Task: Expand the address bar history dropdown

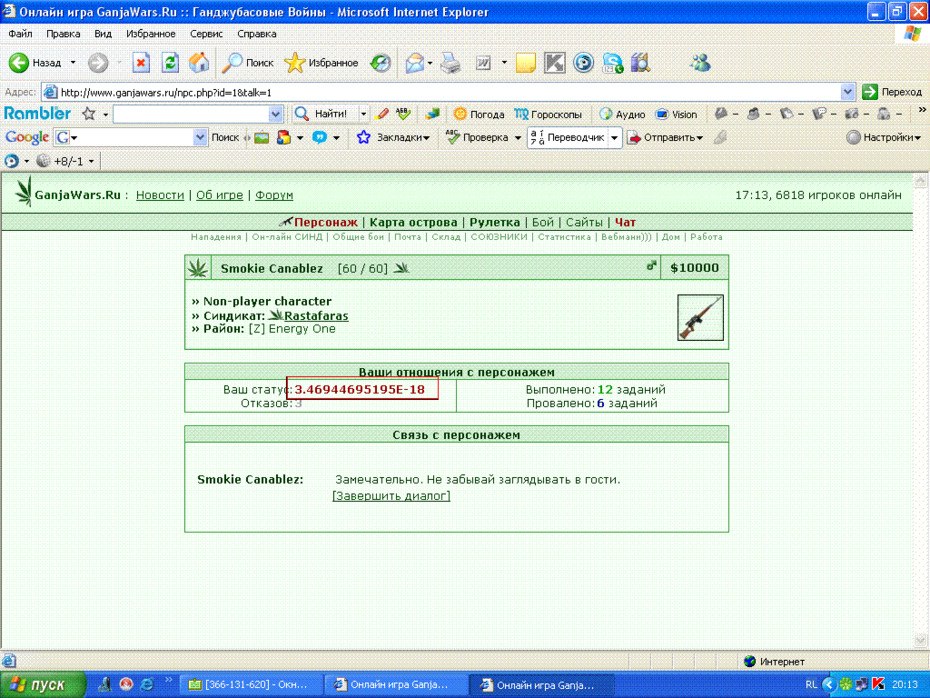Action: pos(848,92)
